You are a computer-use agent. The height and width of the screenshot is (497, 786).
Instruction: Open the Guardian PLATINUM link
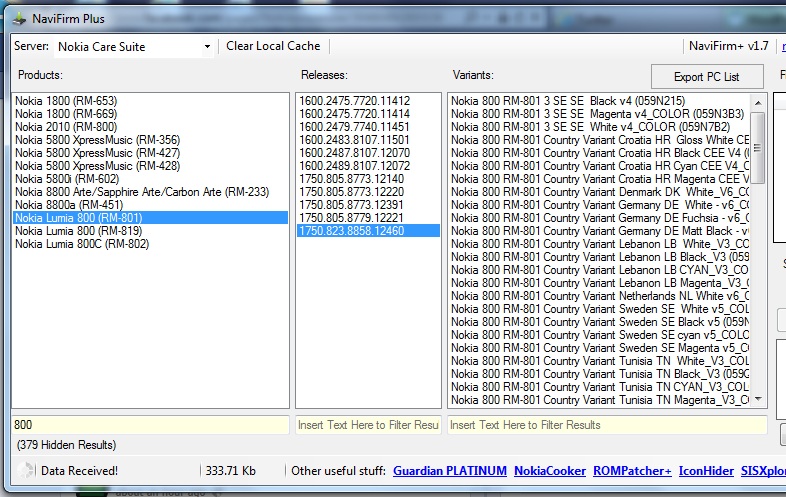pyautogui.click(x=450, y=471)
